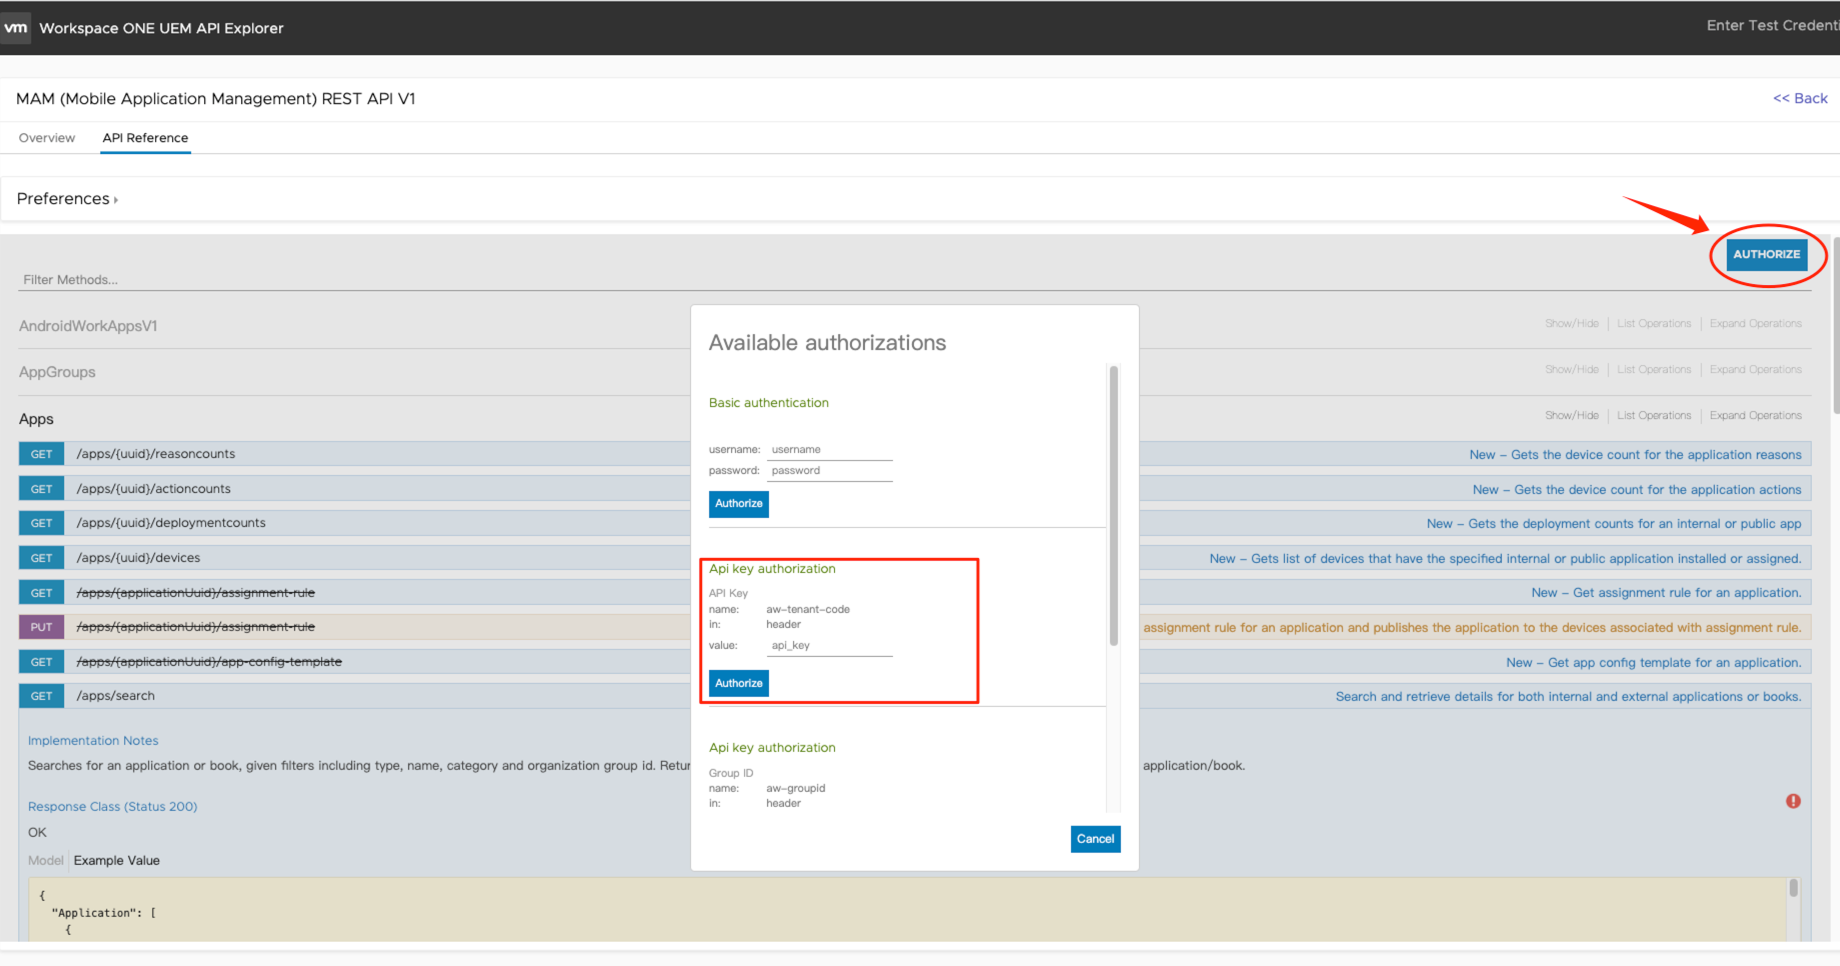
Task: Switch to the Overview tab
Action: coord(47,138)
